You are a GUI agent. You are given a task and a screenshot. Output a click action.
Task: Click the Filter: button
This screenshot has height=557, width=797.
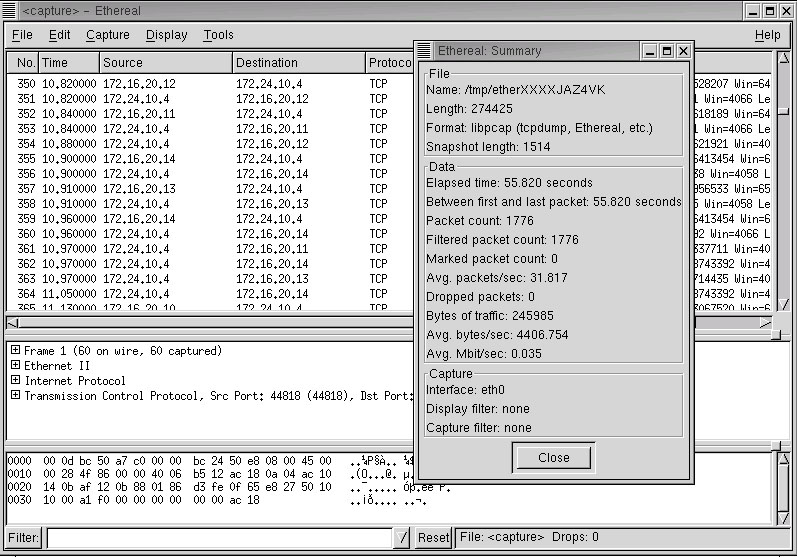[23, 538]
